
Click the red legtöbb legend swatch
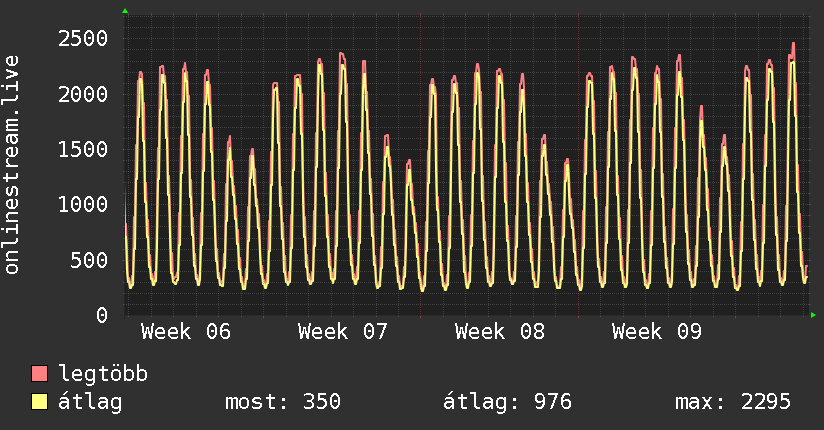click(40, 375)
